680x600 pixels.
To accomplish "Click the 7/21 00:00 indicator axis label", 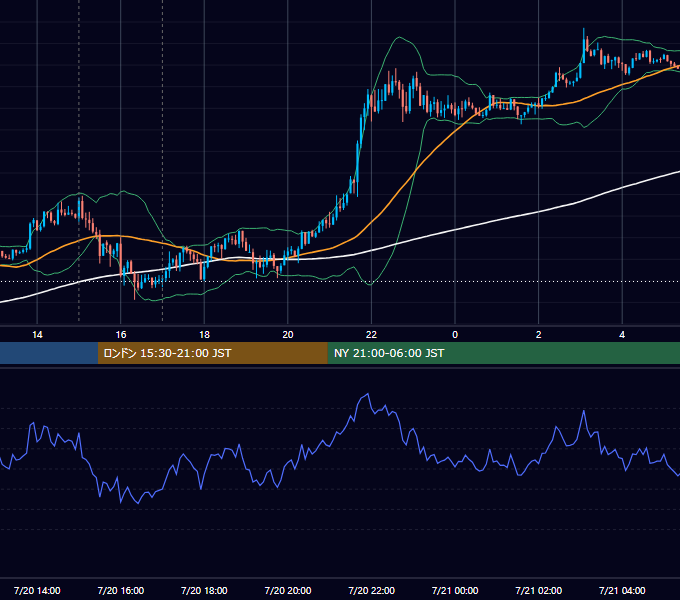I will 455,590.
